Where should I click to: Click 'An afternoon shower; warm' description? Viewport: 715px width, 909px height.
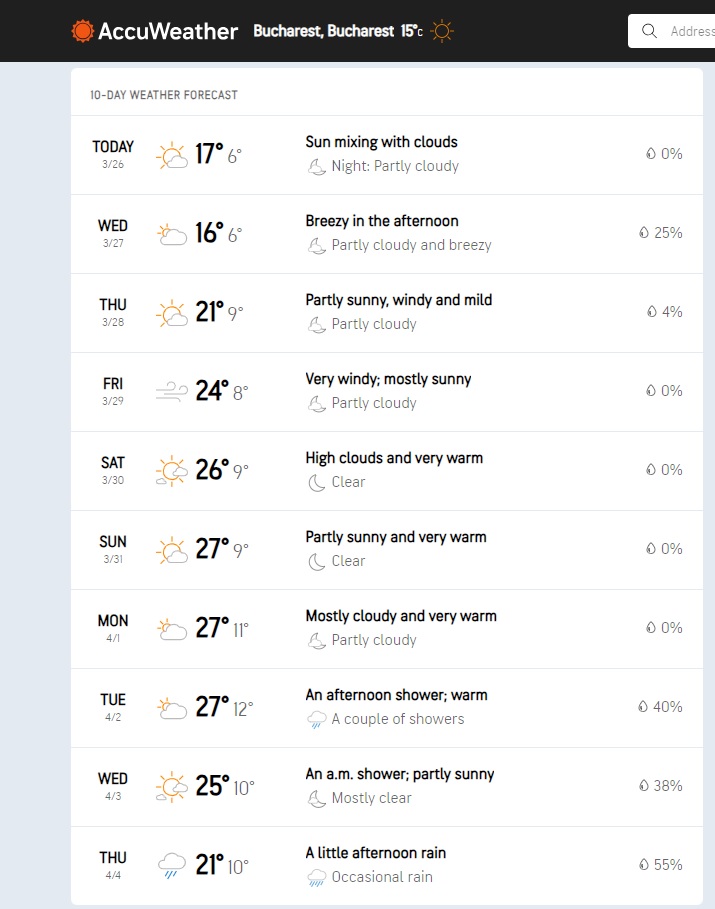point(396,695)
